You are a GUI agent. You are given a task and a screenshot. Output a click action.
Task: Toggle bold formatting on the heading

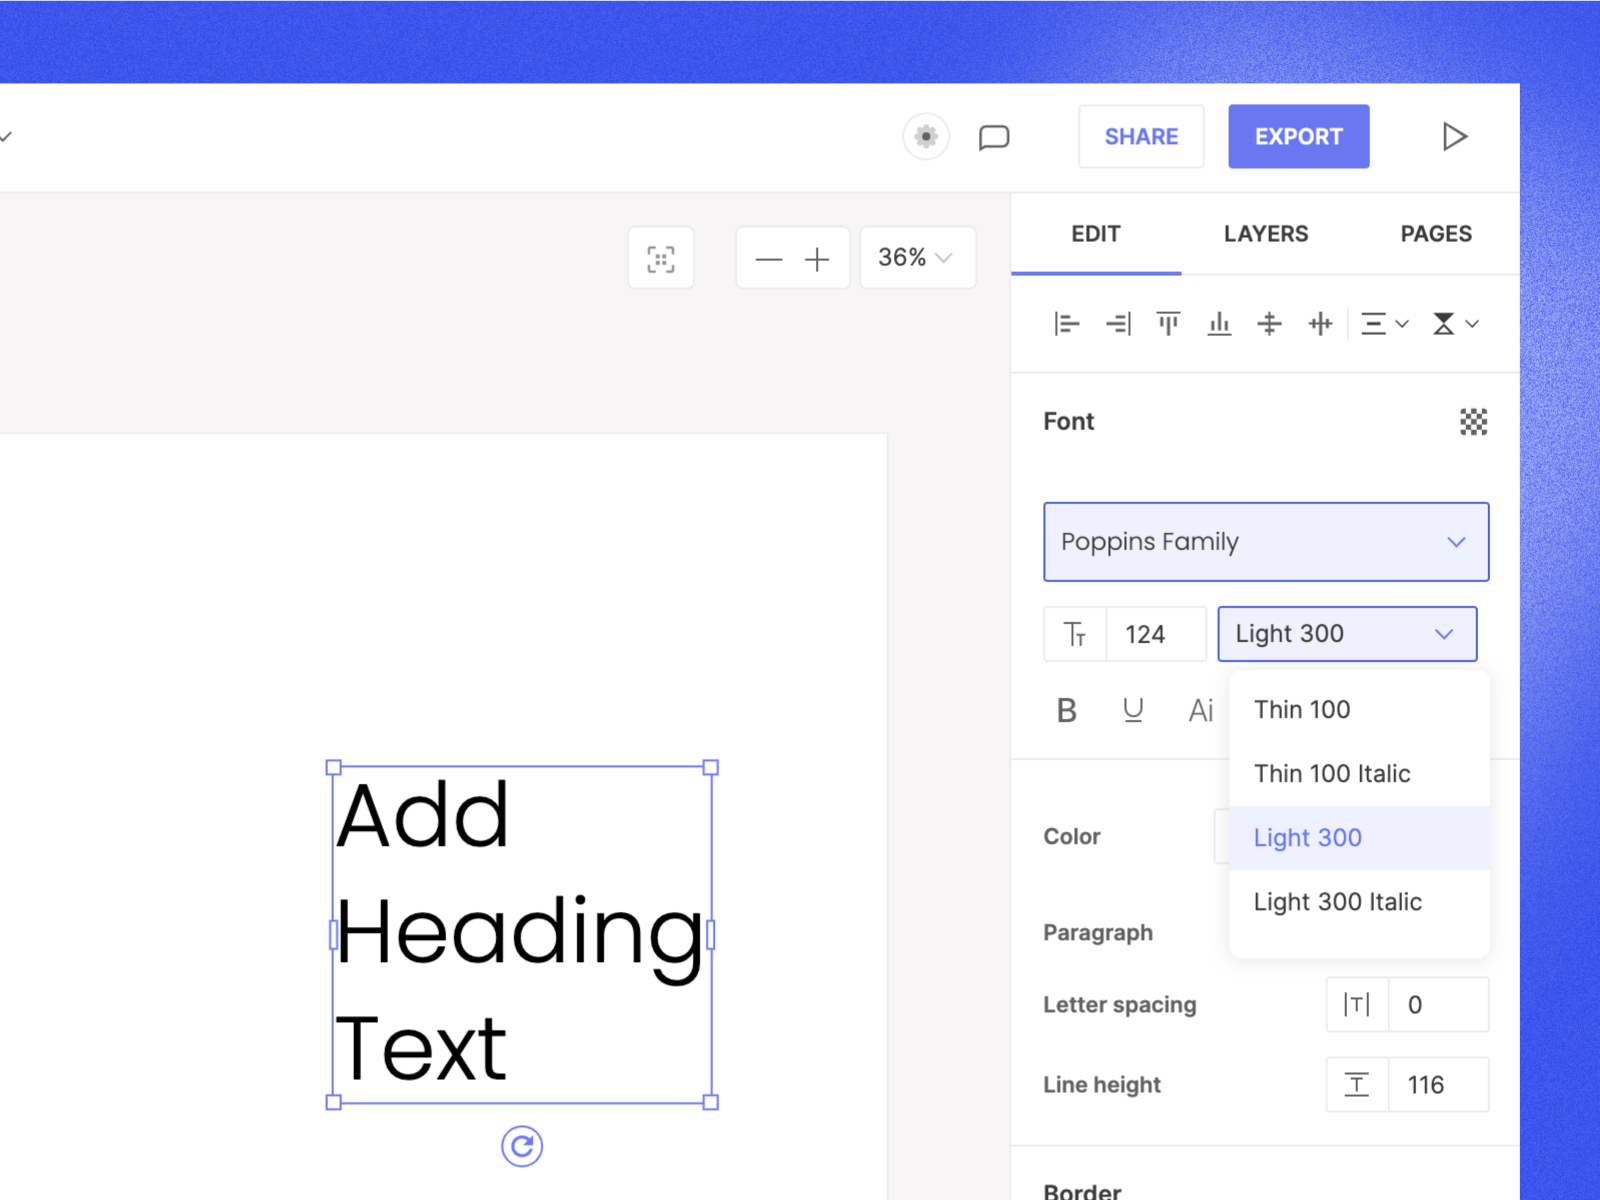click(1066, 710)
